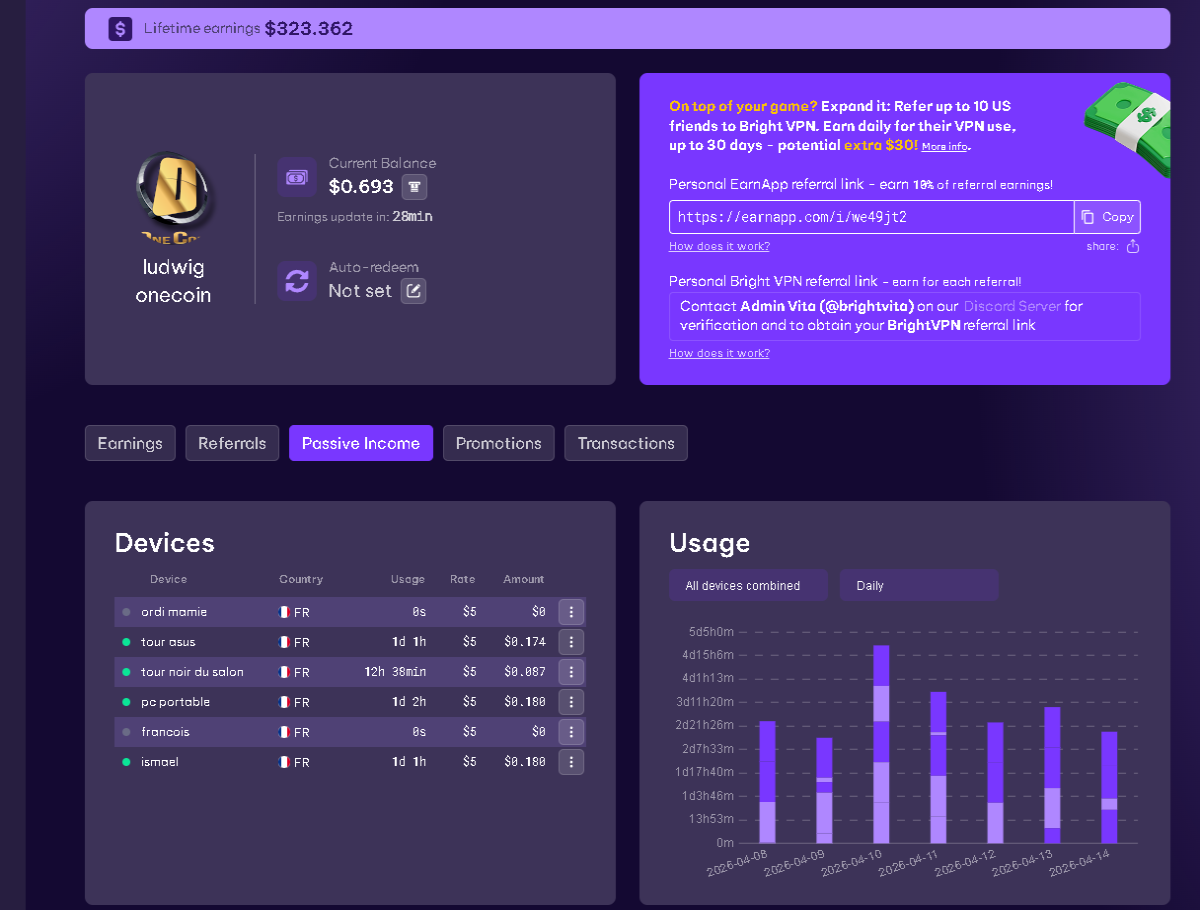Copy the EarnApp referral link
Image resolution: width=1200 pixels, height=910 pixels.
(x=1107, y=217)
